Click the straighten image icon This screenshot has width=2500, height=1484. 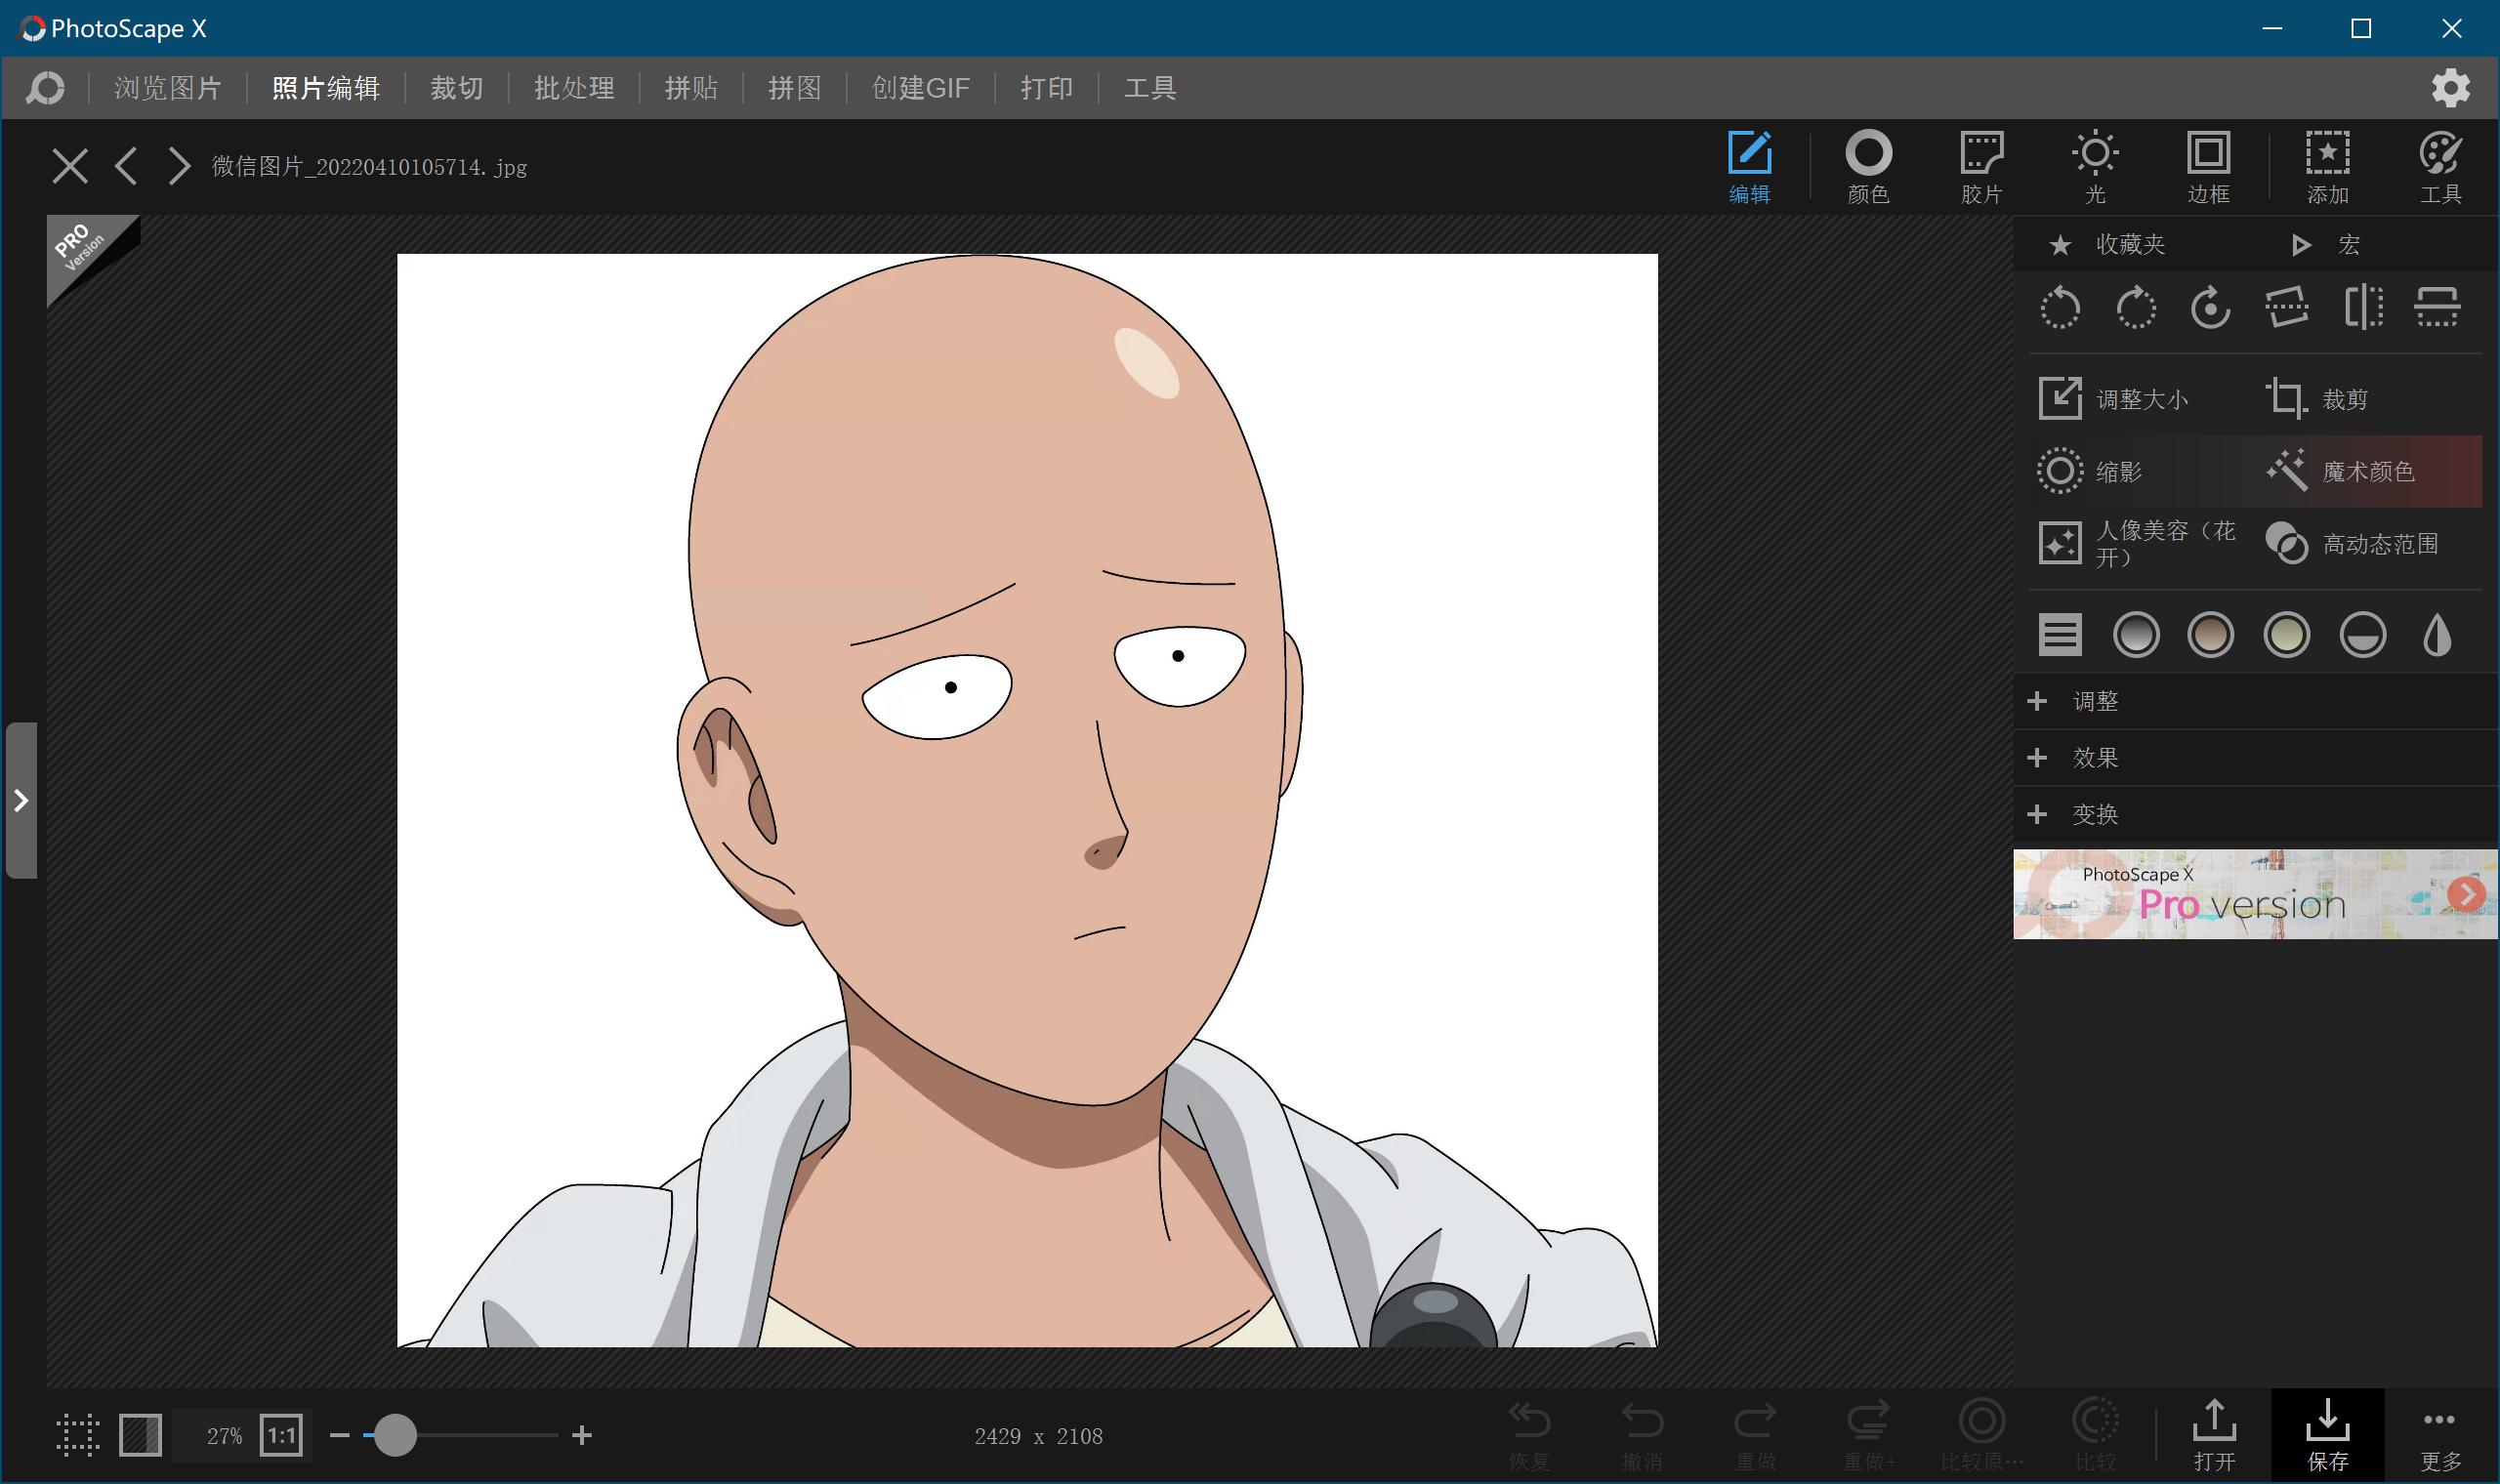point(2287,308)
